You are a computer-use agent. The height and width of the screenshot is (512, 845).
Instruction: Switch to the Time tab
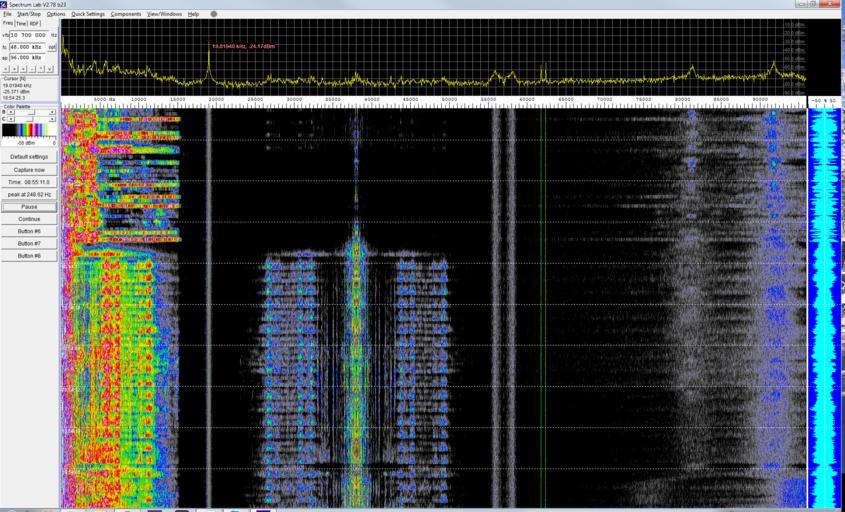point(21,23)
